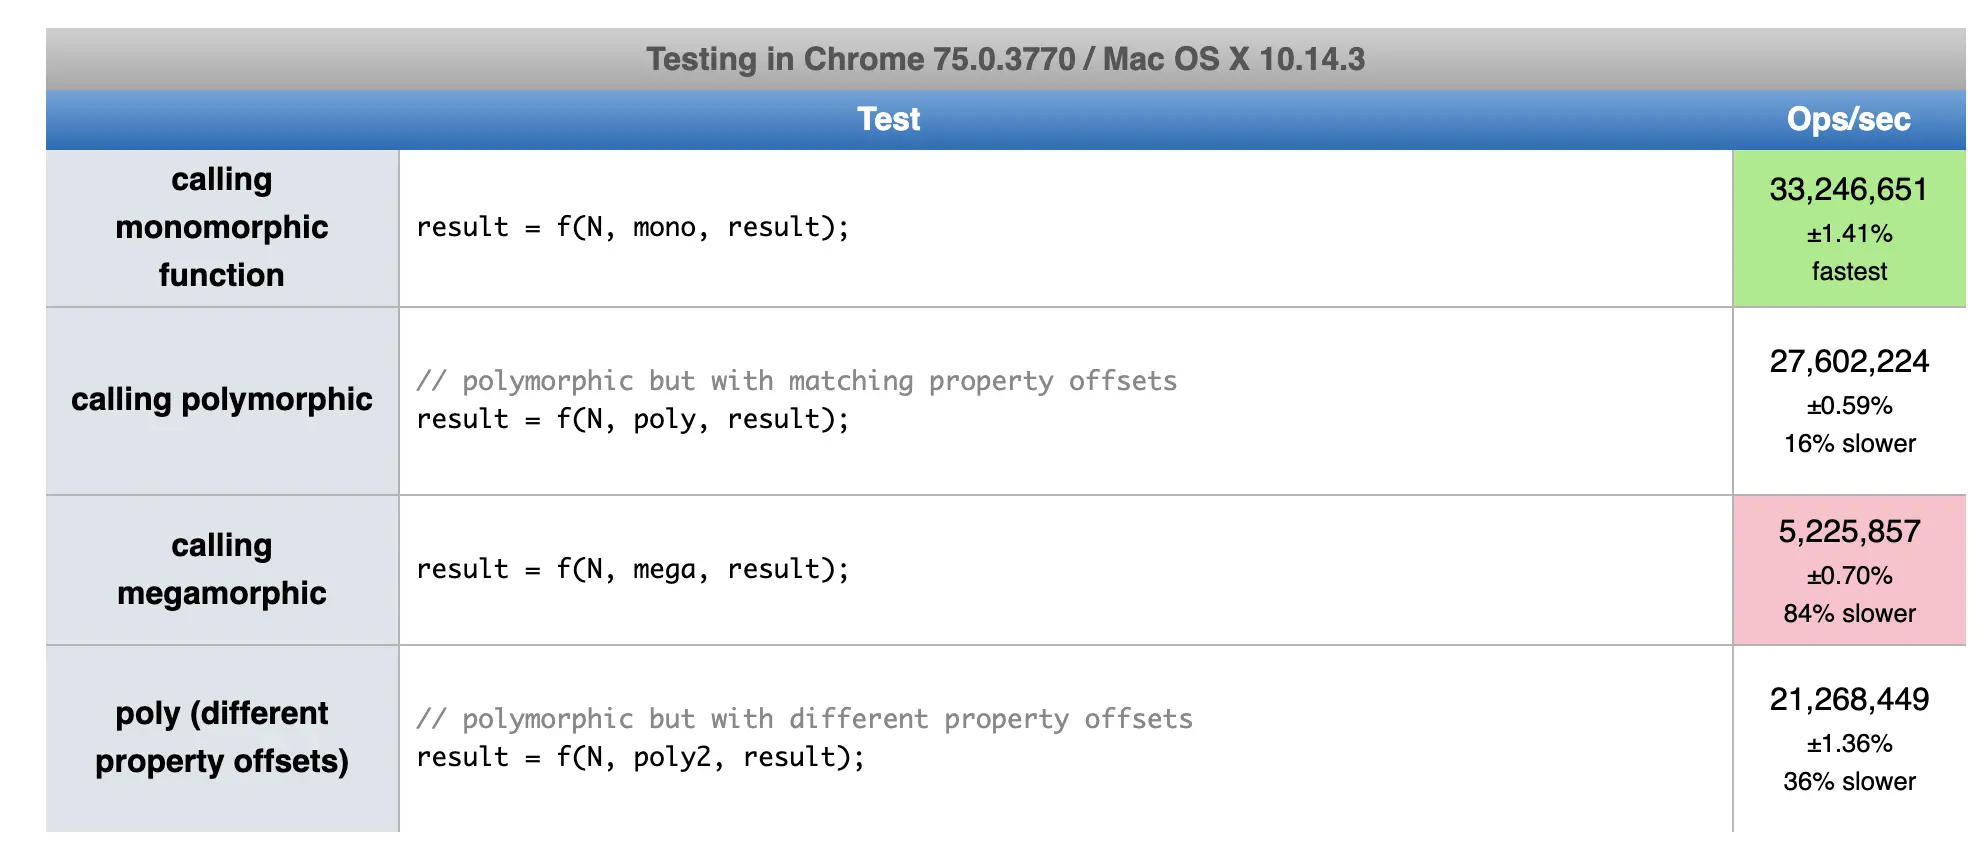The width and height of the screenshot is (1988, 862).
Task: Click the comment about different property offsets
Action: tap(804, 719)
